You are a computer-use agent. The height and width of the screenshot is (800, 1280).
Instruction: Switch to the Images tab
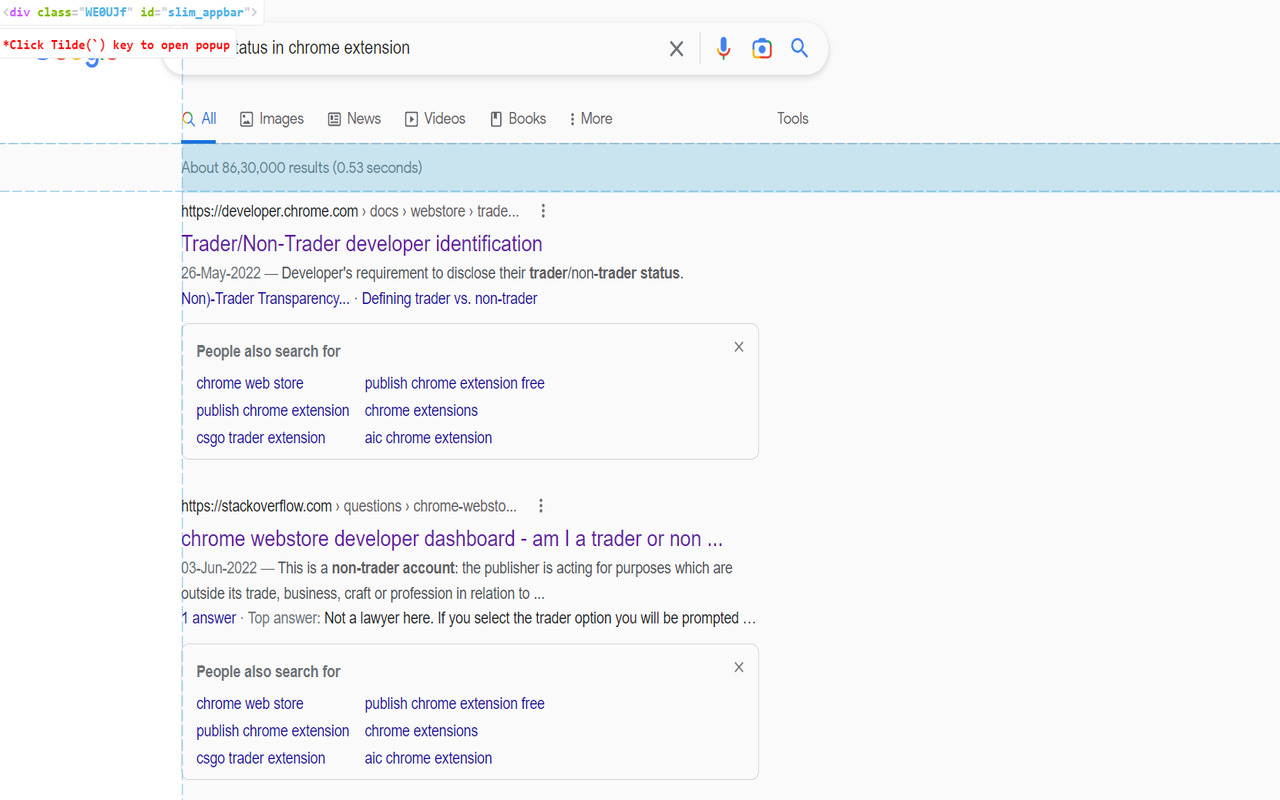tap(272, 118)
